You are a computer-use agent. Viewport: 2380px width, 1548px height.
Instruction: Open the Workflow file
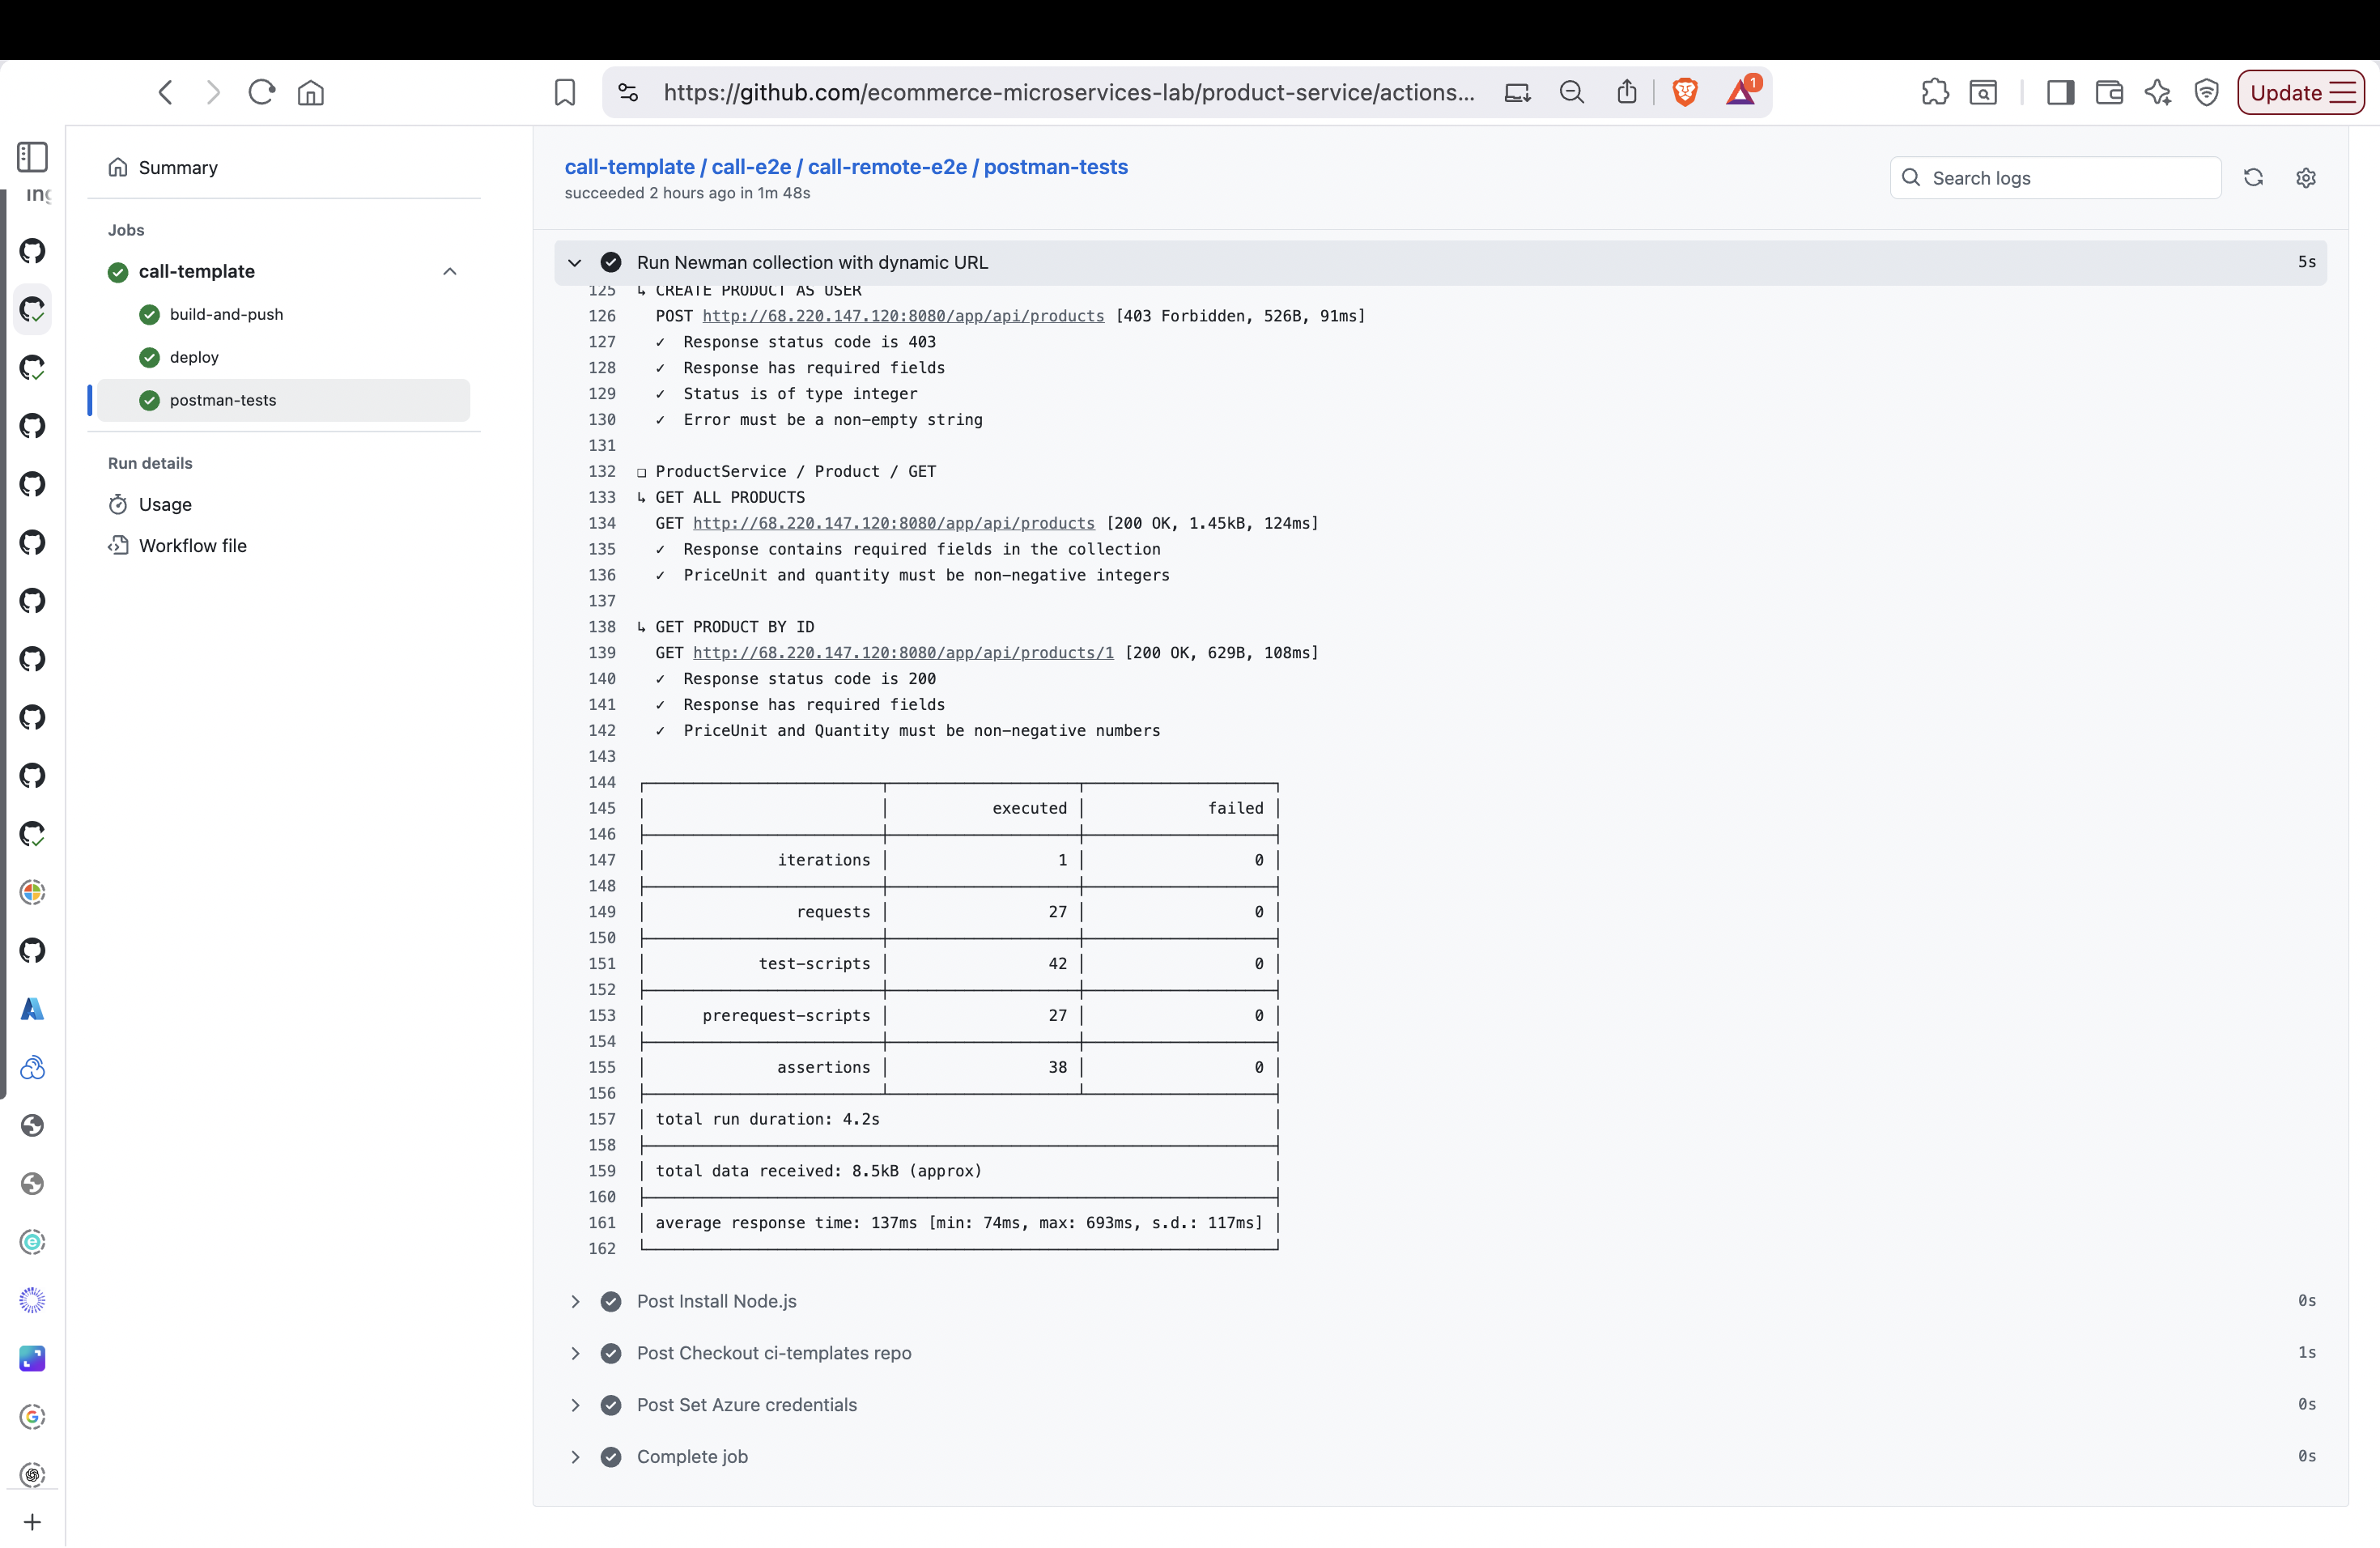pos(192,546)
